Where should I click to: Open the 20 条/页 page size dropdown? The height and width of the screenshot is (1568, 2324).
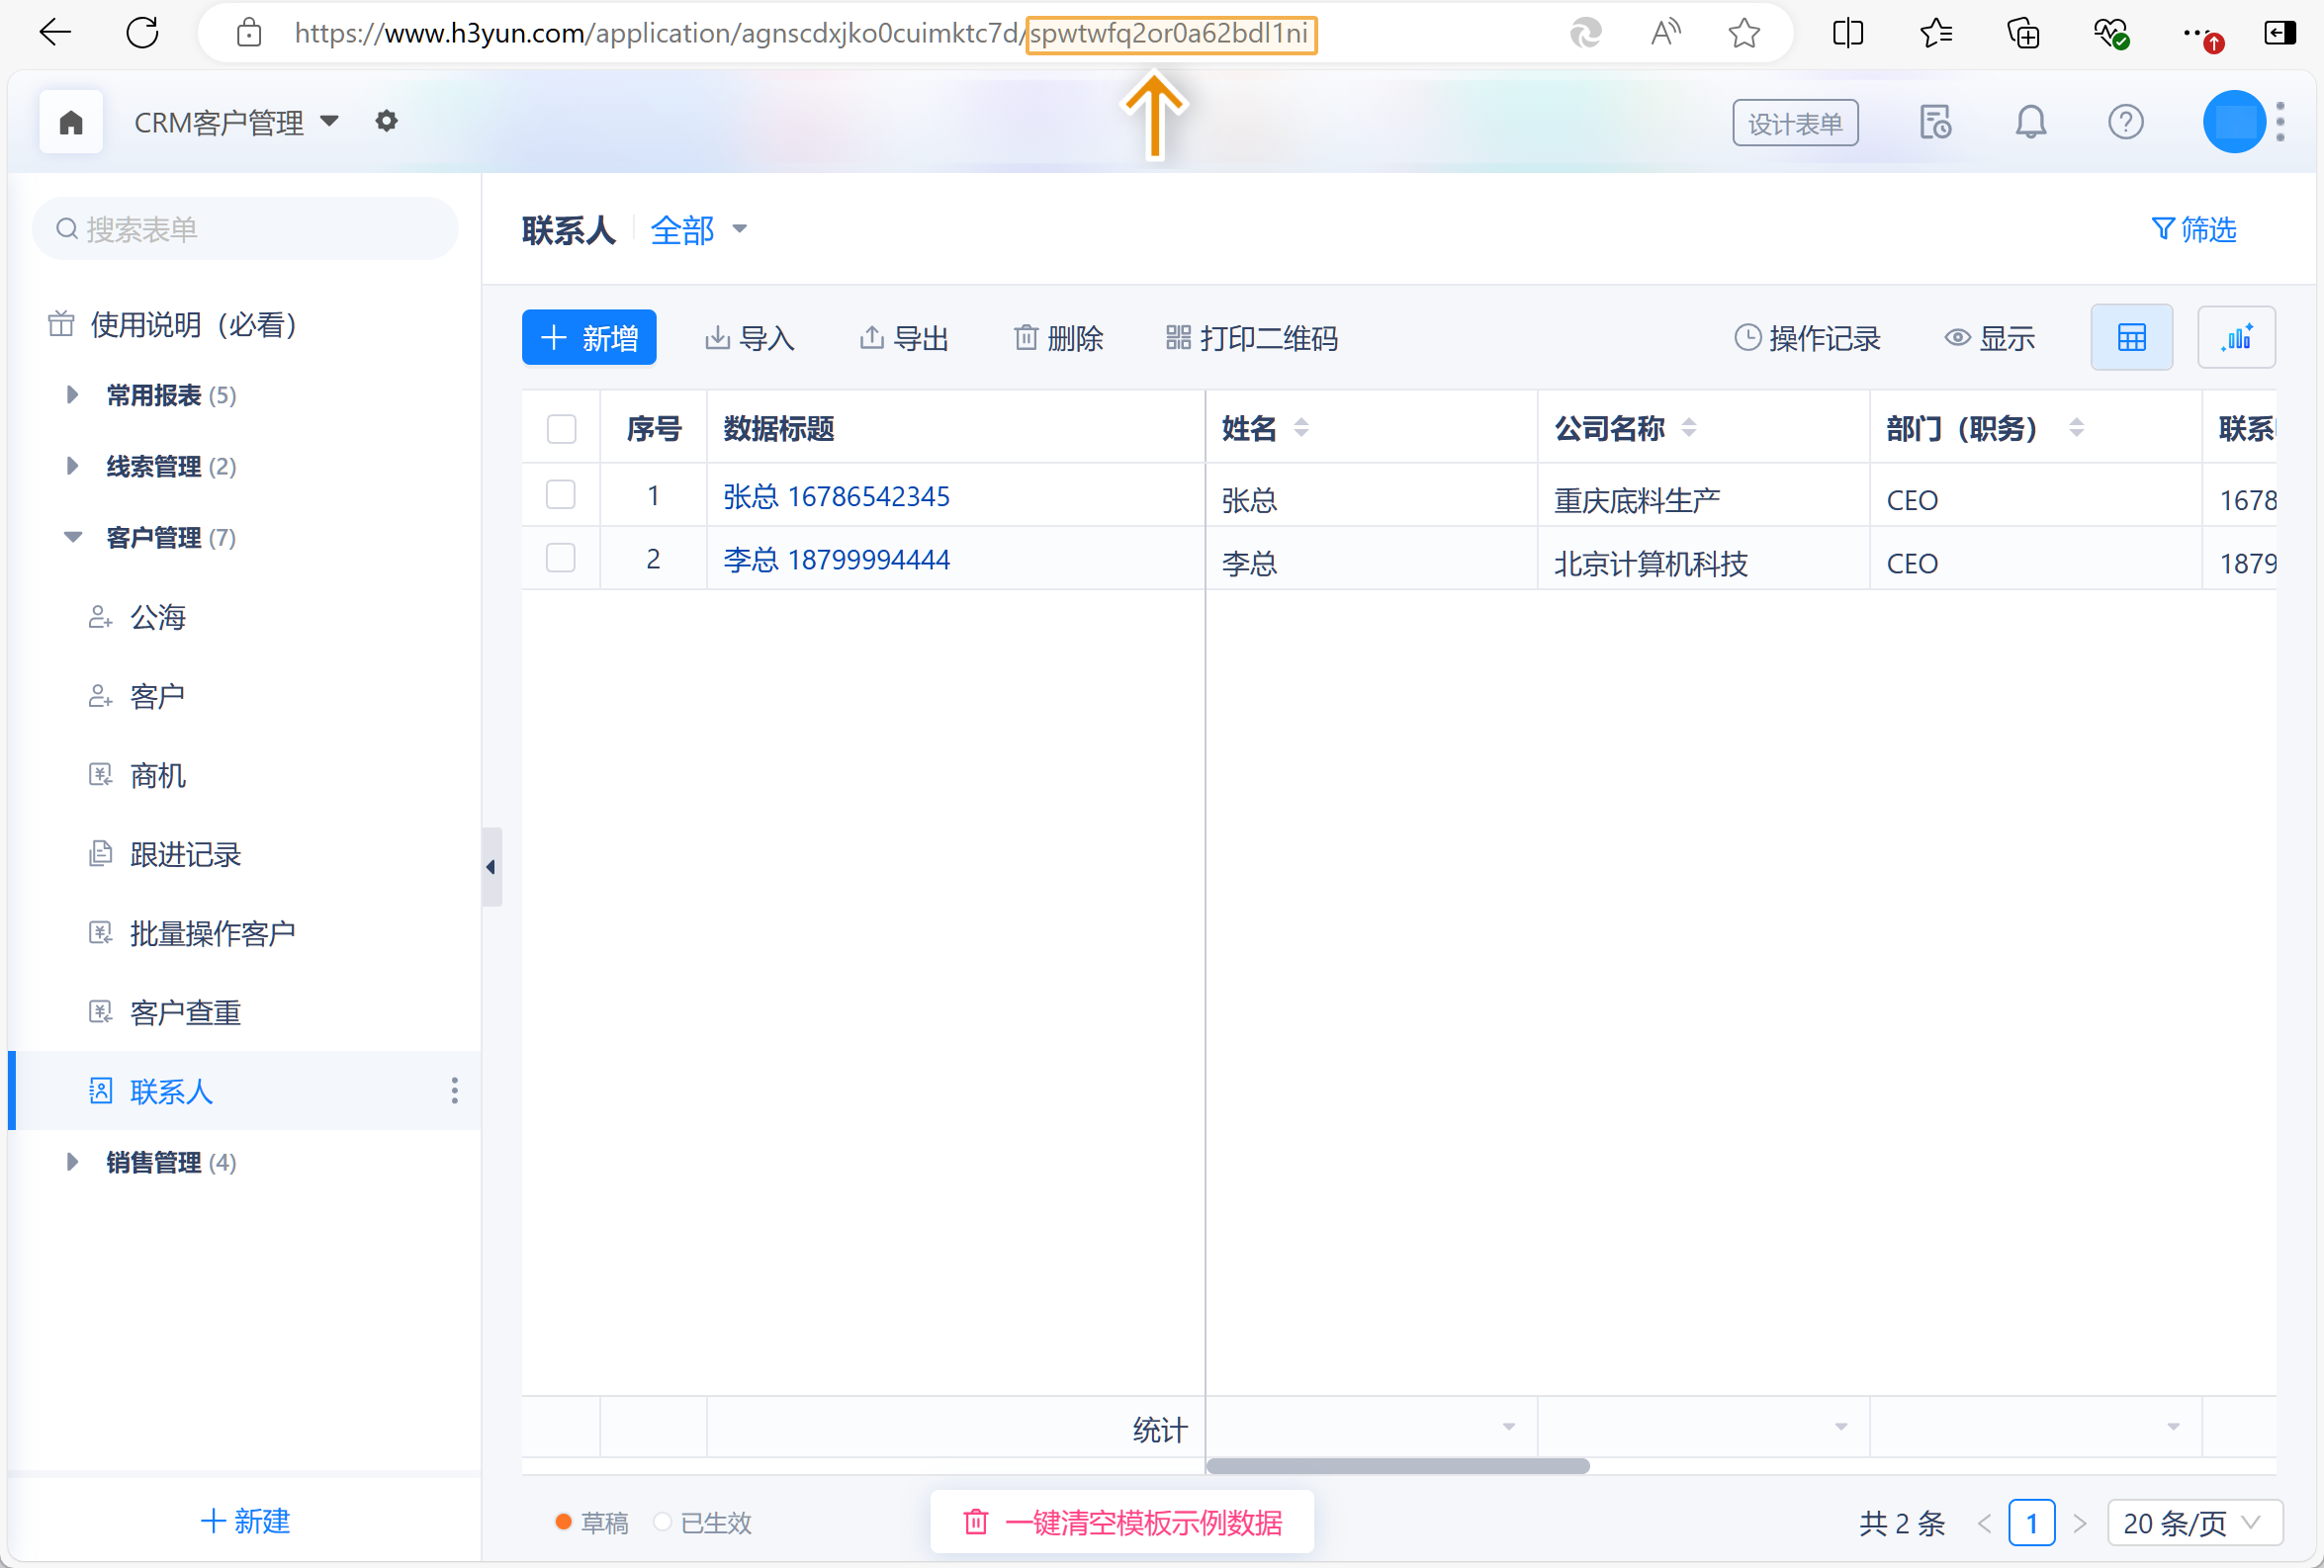click(x=2194, y=1523)
